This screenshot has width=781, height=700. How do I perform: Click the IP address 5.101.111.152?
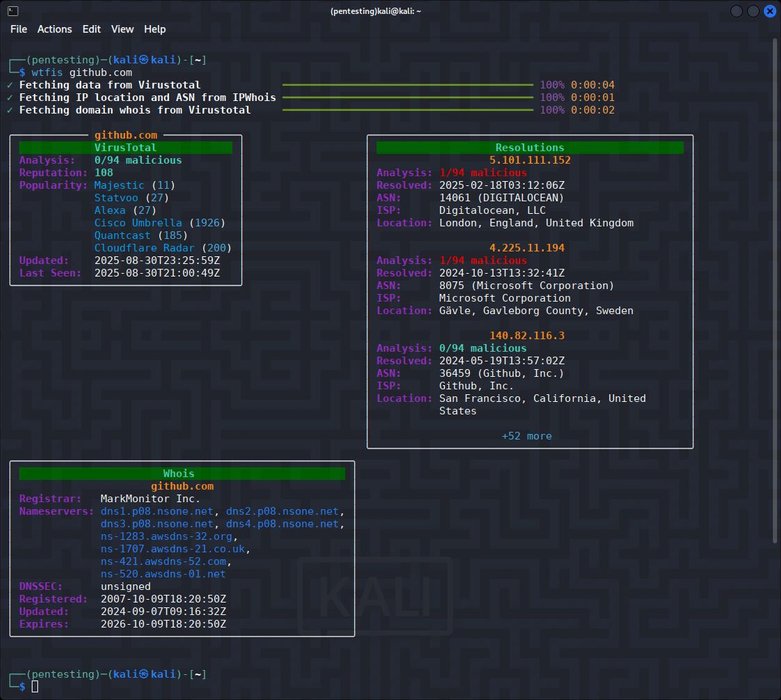(530, 160)
